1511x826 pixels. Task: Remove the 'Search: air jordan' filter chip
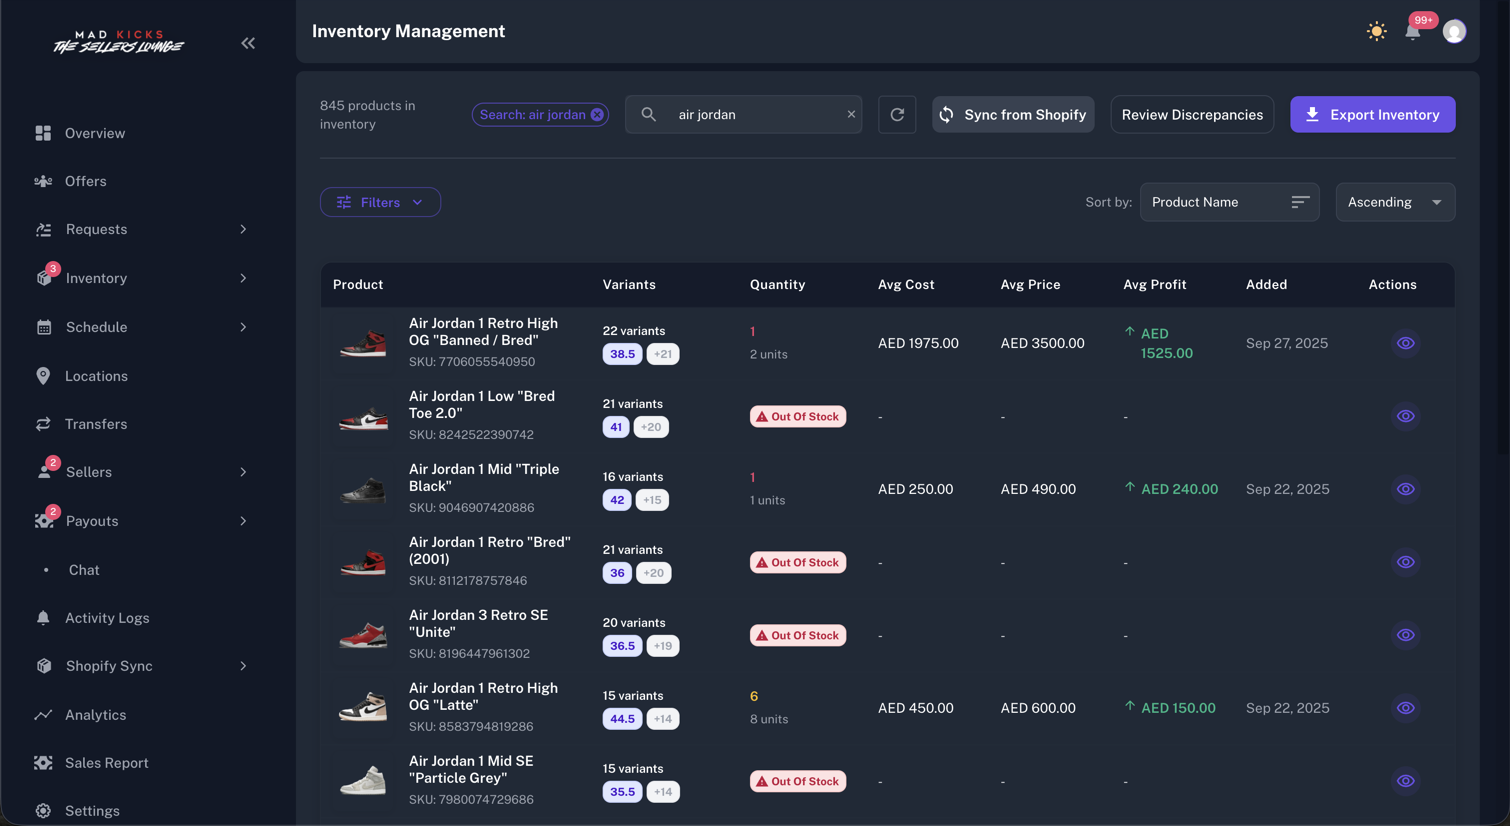597,115
